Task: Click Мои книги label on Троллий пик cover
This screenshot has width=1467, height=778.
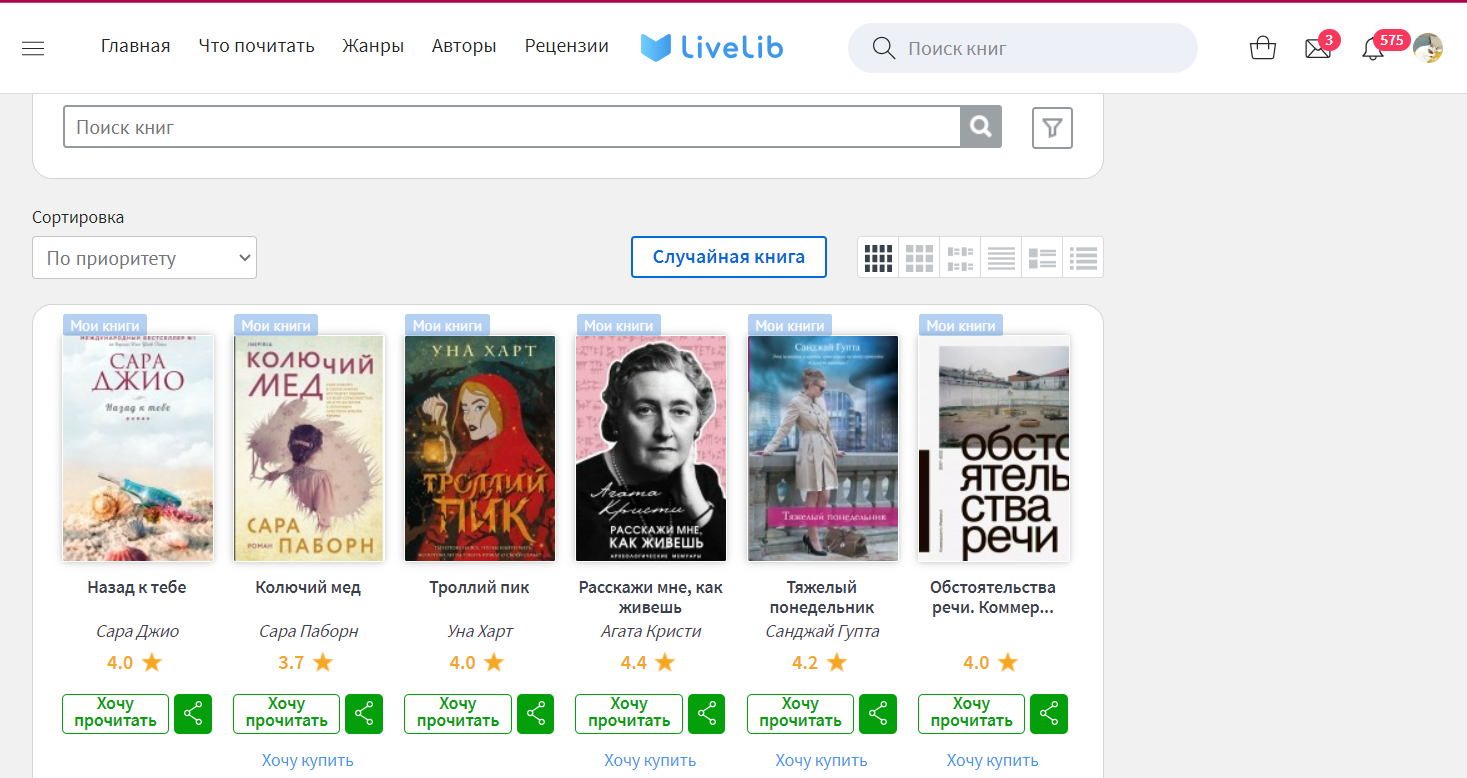Action: (x=447, y=325)
